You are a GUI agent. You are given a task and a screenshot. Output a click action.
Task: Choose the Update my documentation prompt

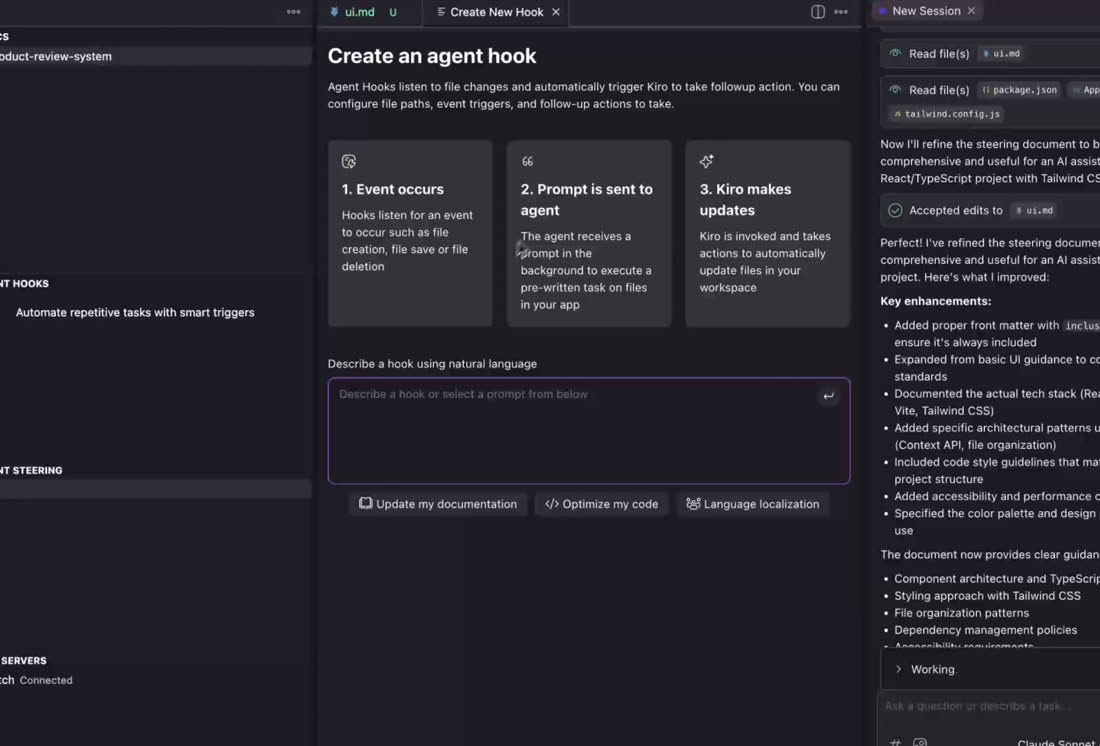(x=438, y=504)
